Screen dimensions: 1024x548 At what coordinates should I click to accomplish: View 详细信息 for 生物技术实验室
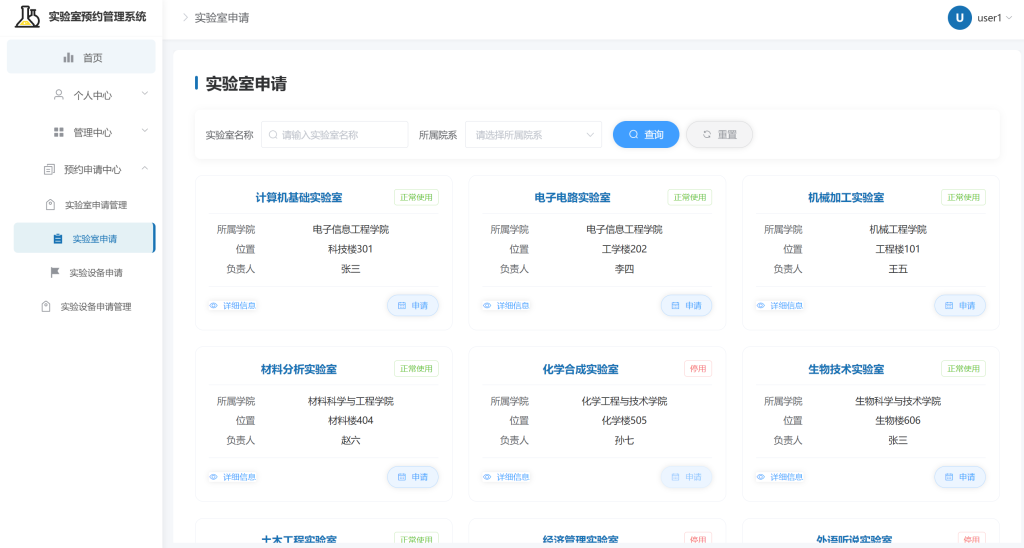(780, 477)
